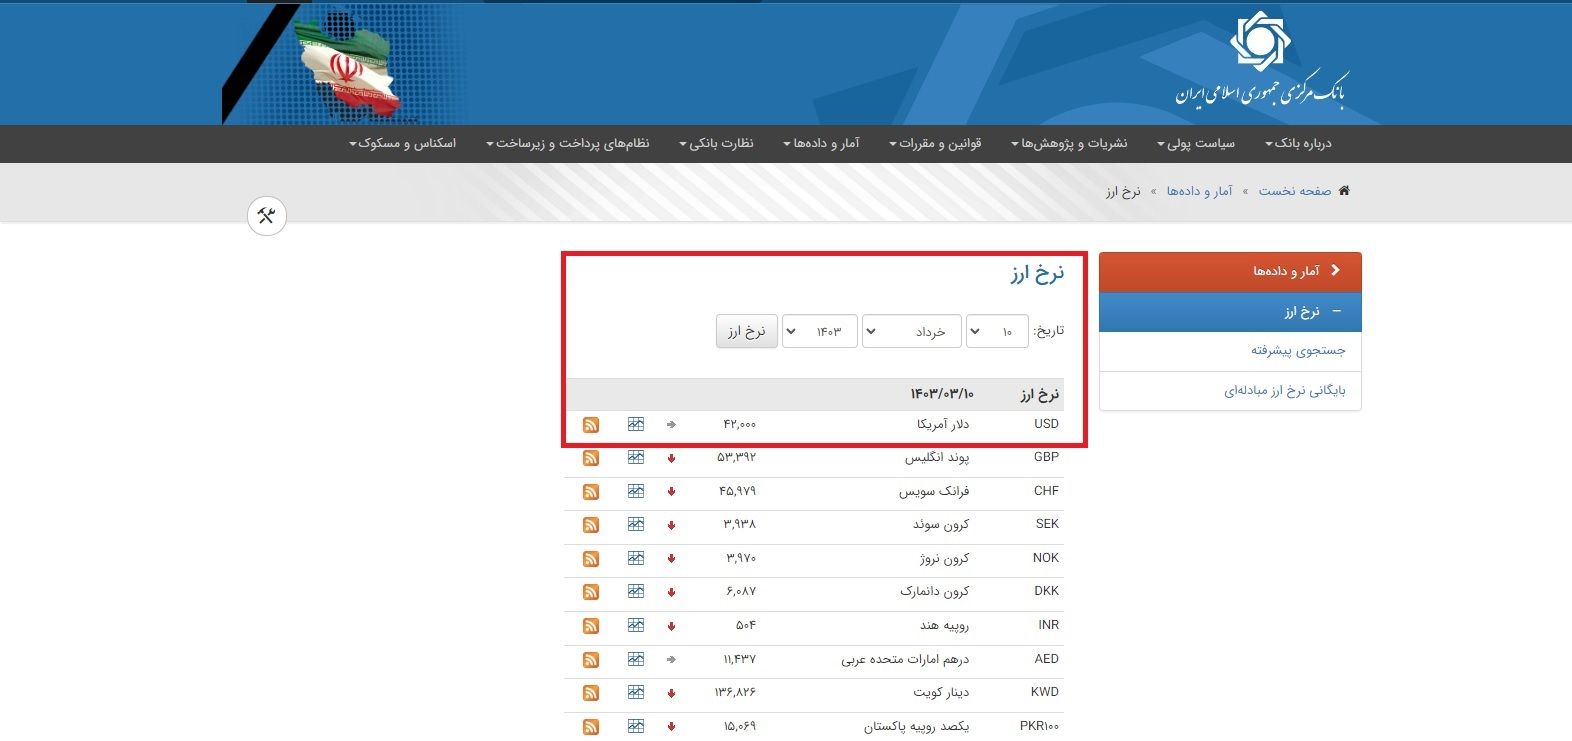Click the RSS feed icon for USD

point(591,425)
